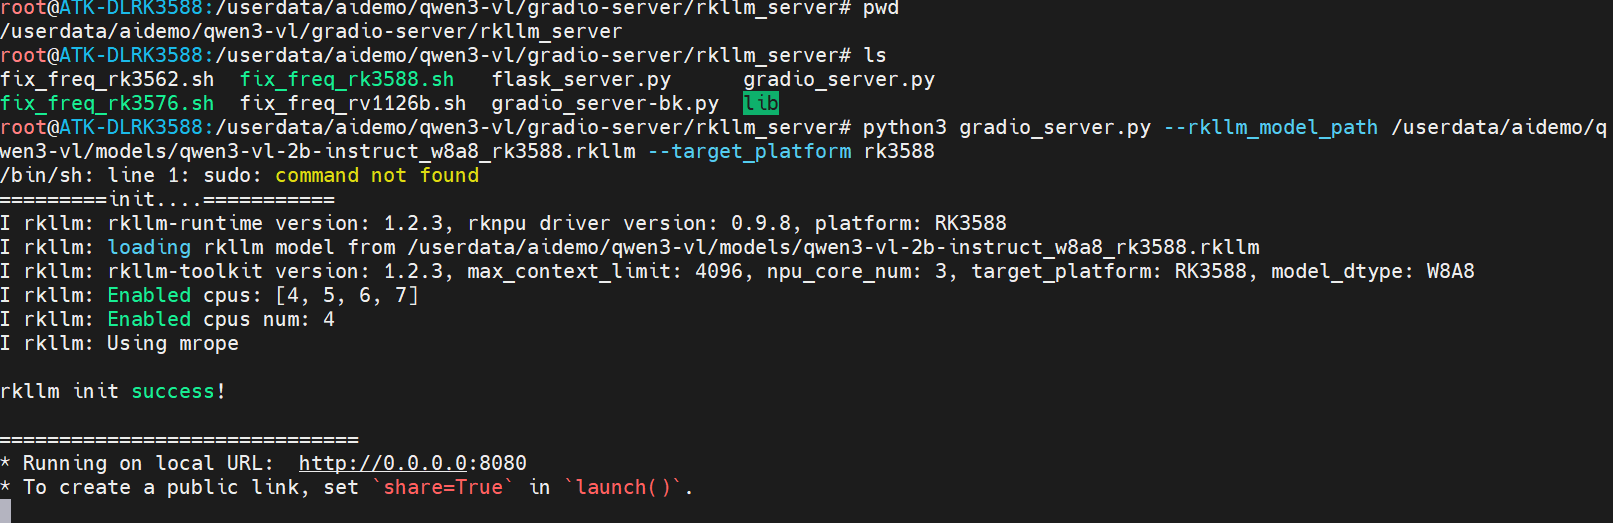Click the =========init....=========== line
The height and width of the screenshot is (523, 1613).
point(167,199)
